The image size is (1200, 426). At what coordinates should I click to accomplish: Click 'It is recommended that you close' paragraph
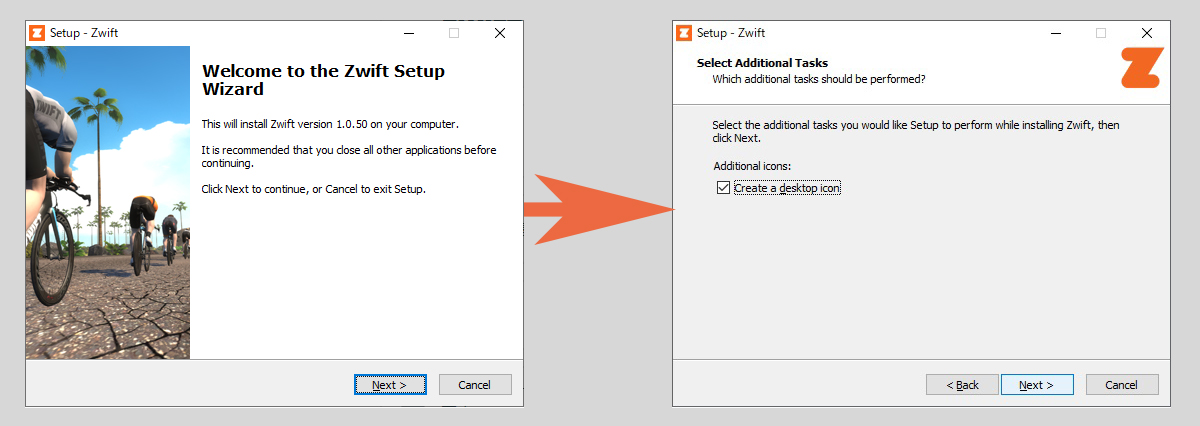tap(349, 156)
